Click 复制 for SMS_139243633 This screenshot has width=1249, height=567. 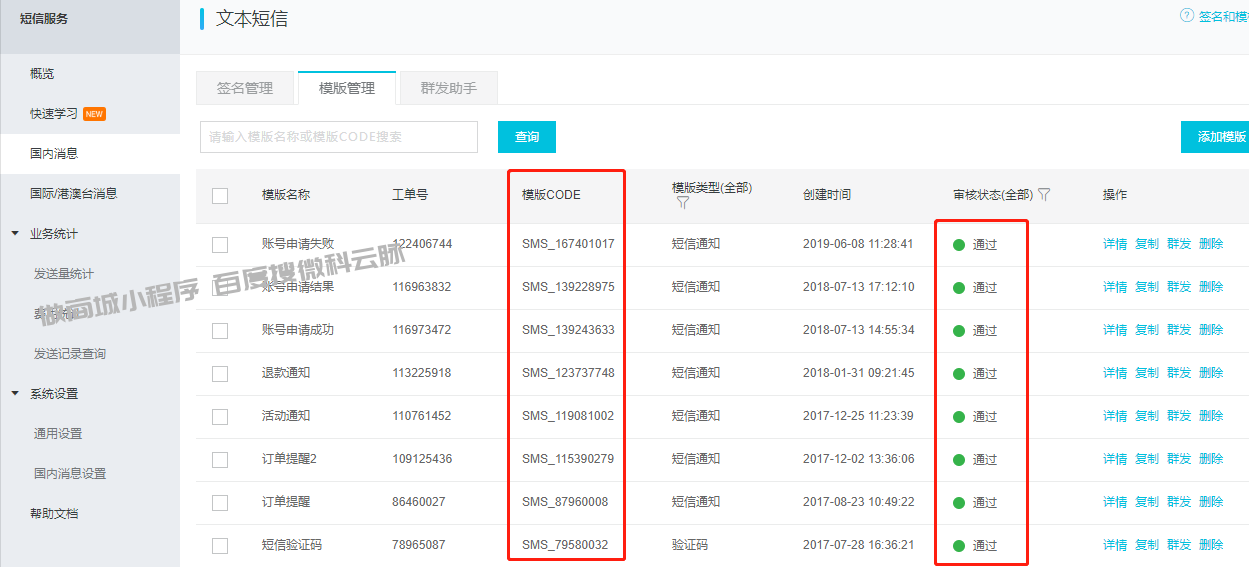point(1147,330)
